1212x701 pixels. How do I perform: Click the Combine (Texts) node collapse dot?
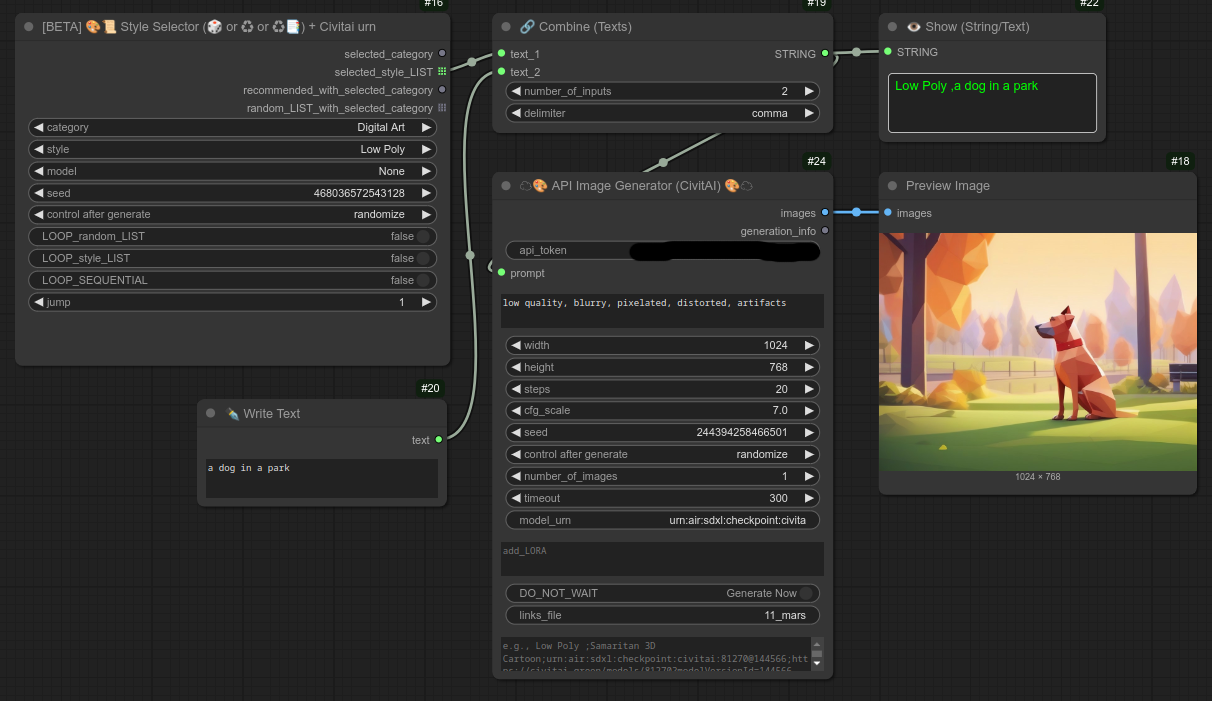tap(506, 27)
